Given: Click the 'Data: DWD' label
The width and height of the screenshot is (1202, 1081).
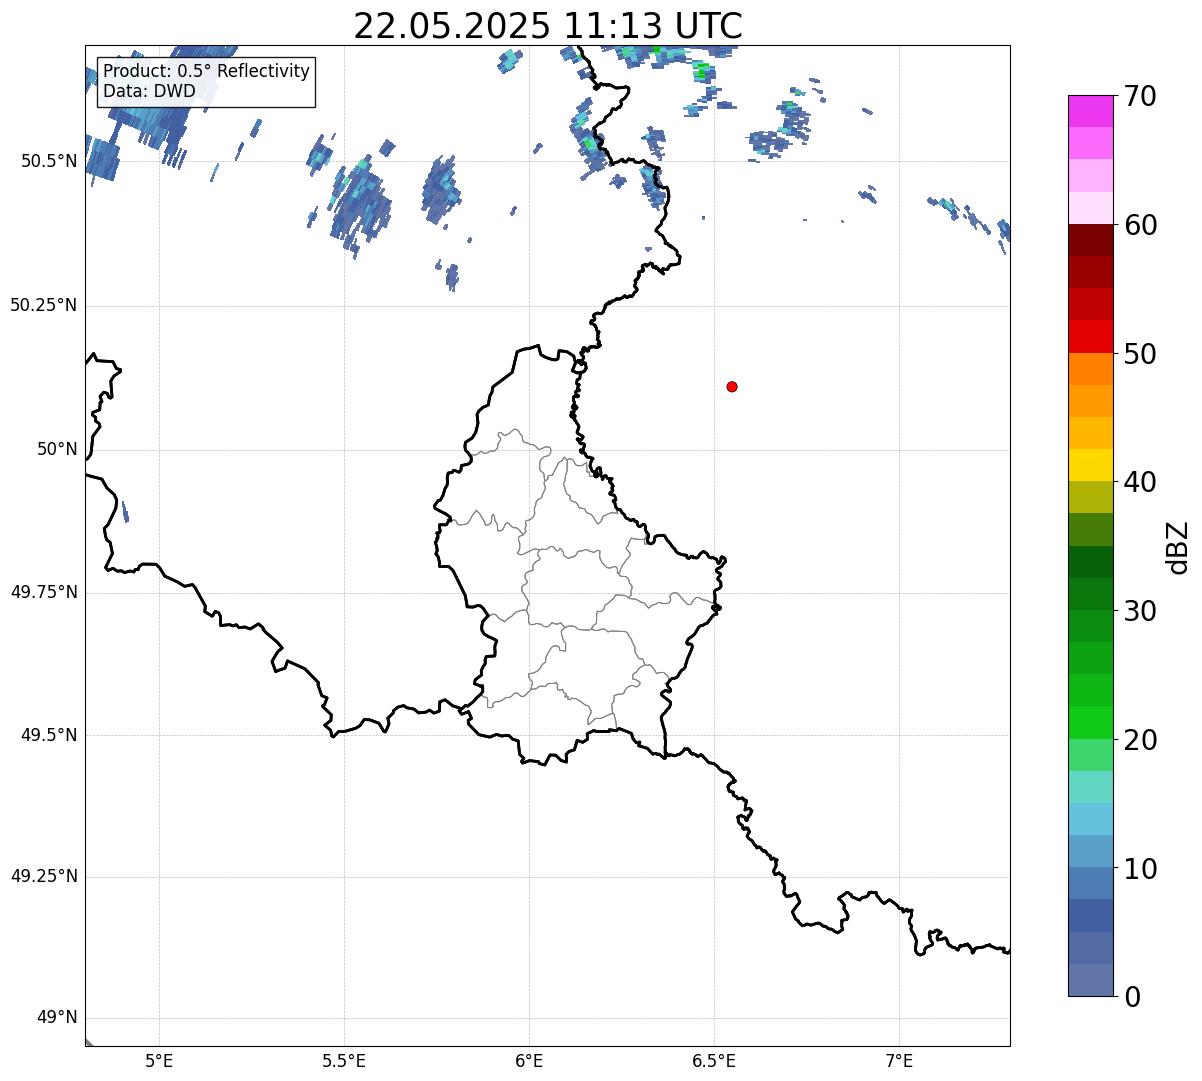Looking at the screenshot, I should [150, 91].
